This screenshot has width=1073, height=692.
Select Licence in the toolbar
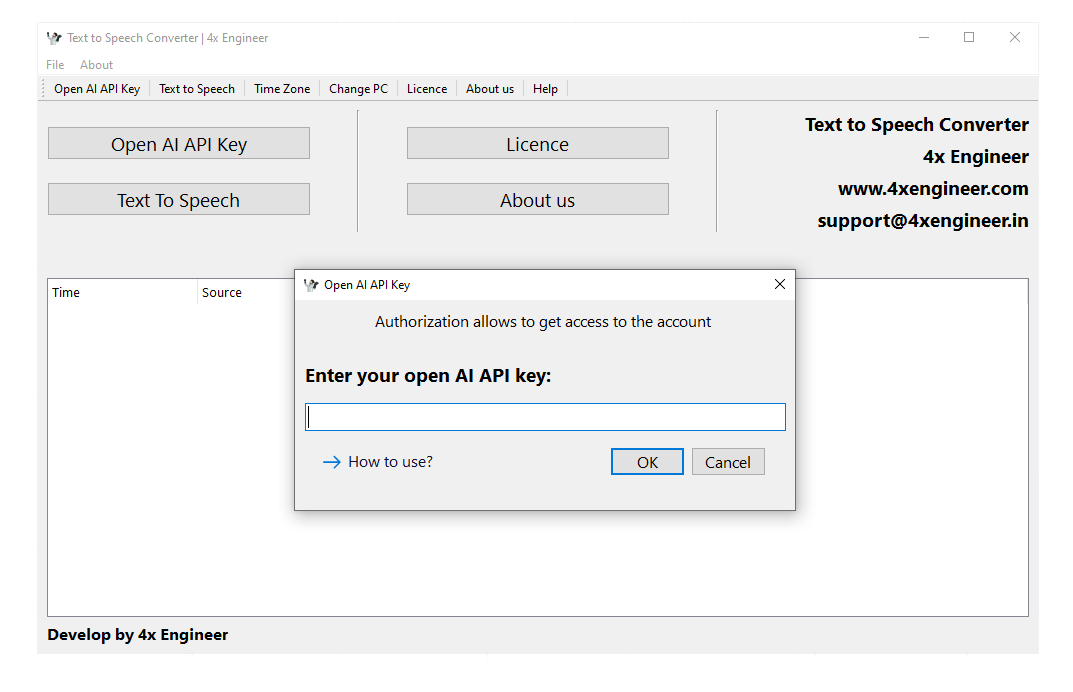[427, 89]
